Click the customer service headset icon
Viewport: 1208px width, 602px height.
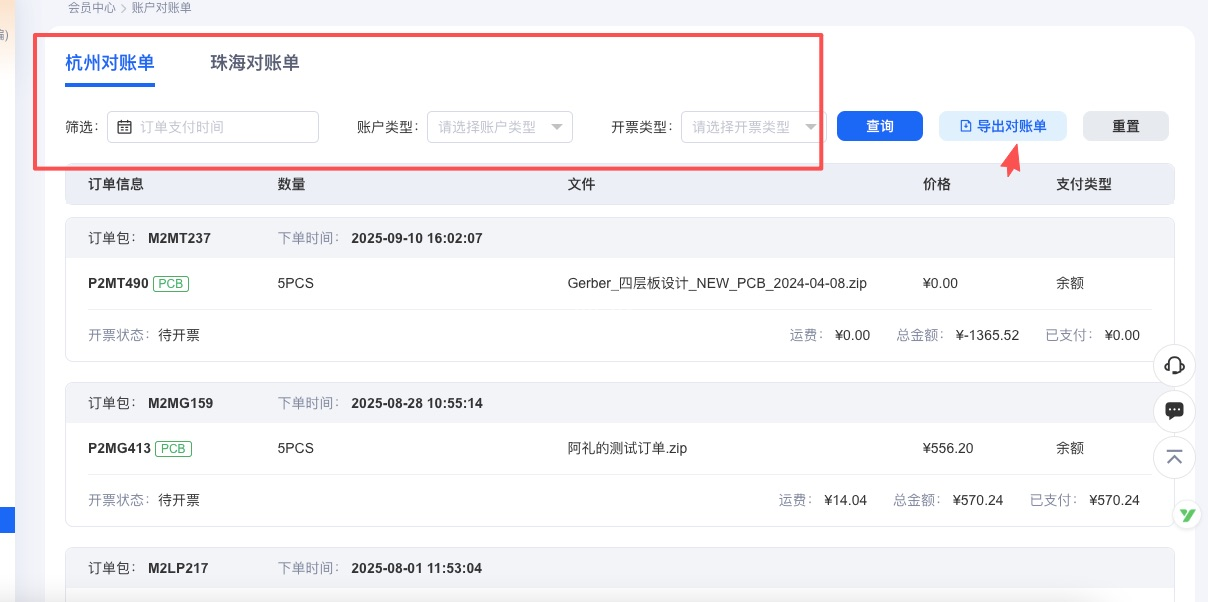1174,365
